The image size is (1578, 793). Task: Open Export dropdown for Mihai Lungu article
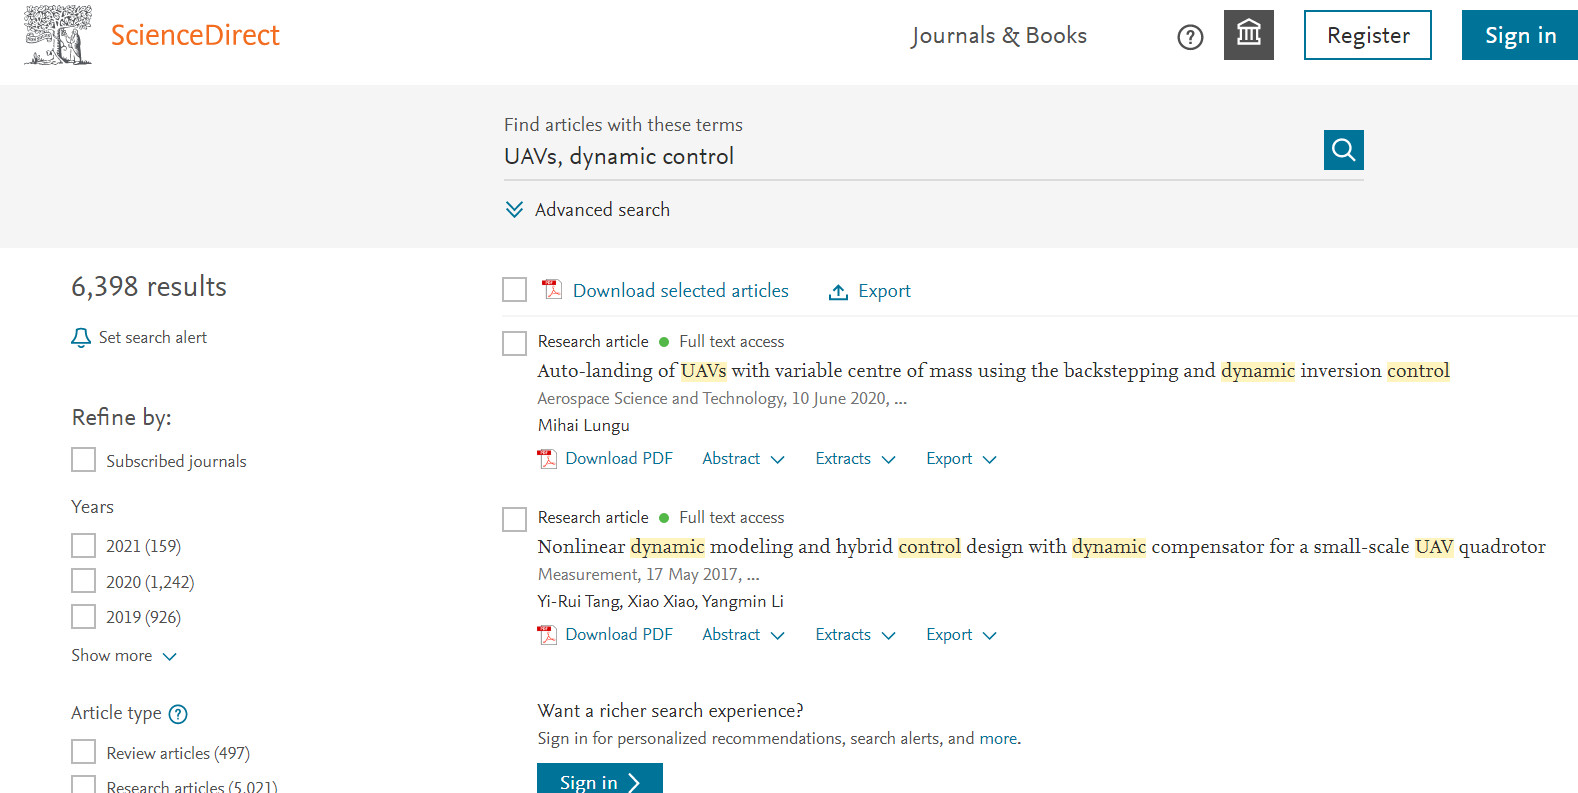point(961,458)
